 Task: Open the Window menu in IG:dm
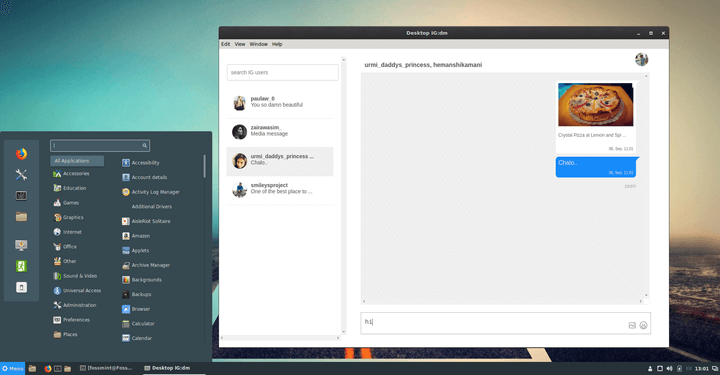259,44
